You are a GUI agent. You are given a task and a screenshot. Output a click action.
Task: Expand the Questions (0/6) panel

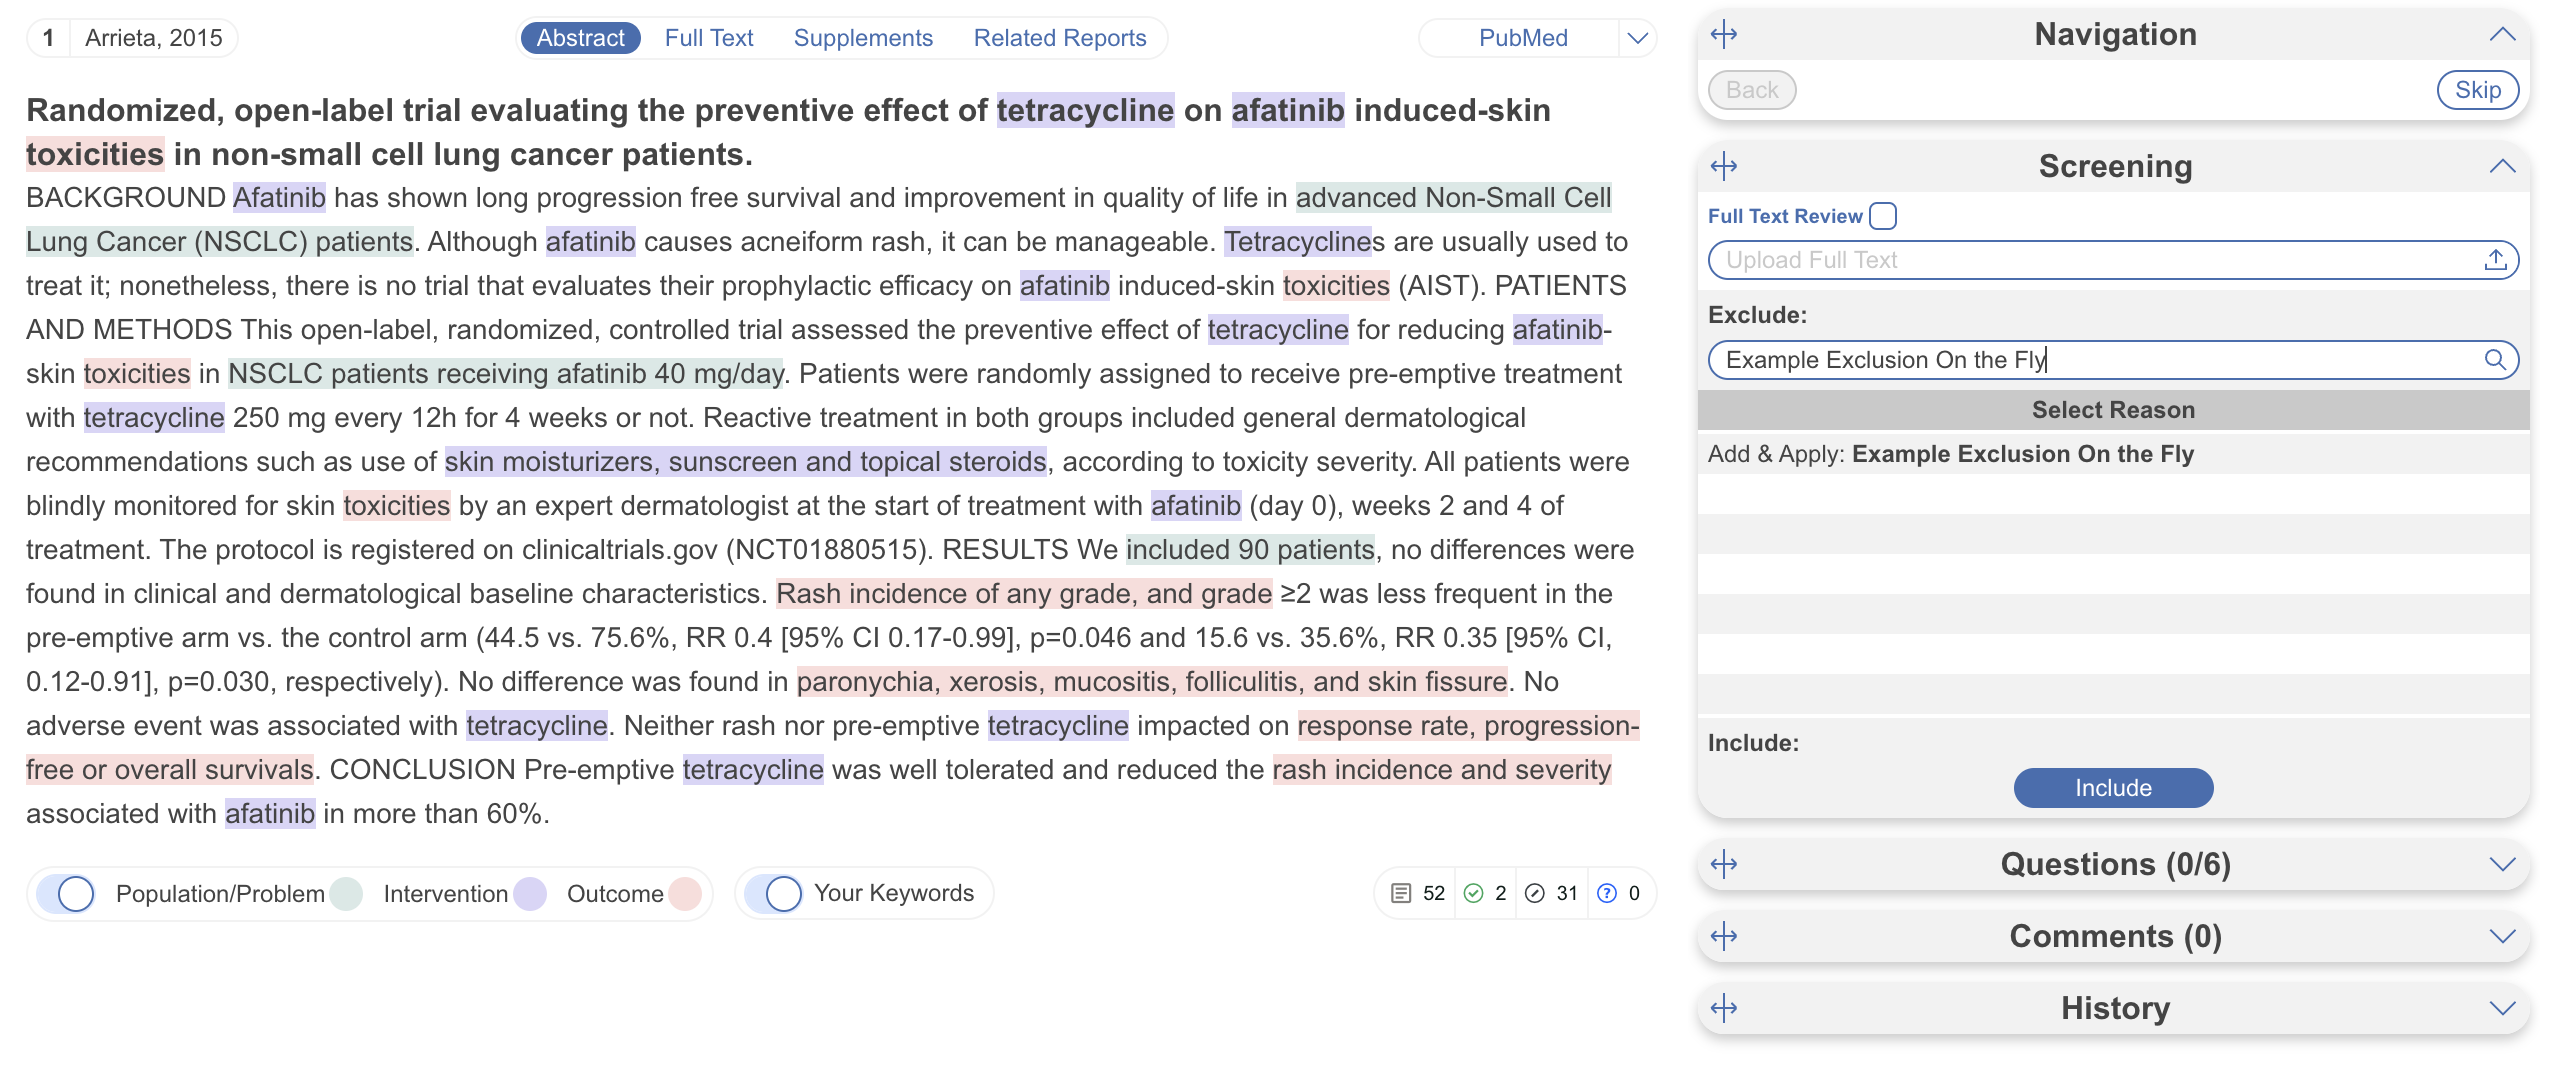[x=2501, y=864]
